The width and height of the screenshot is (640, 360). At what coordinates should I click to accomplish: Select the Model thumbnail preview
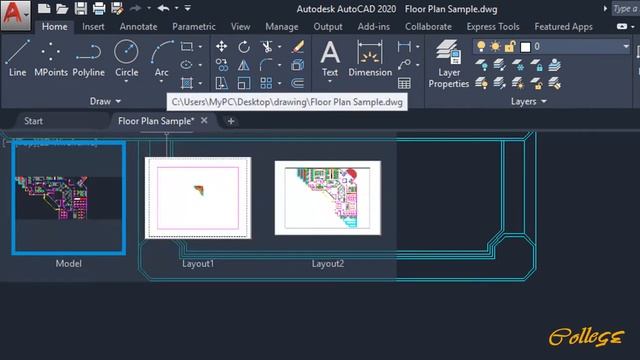[x=69, y=198]
